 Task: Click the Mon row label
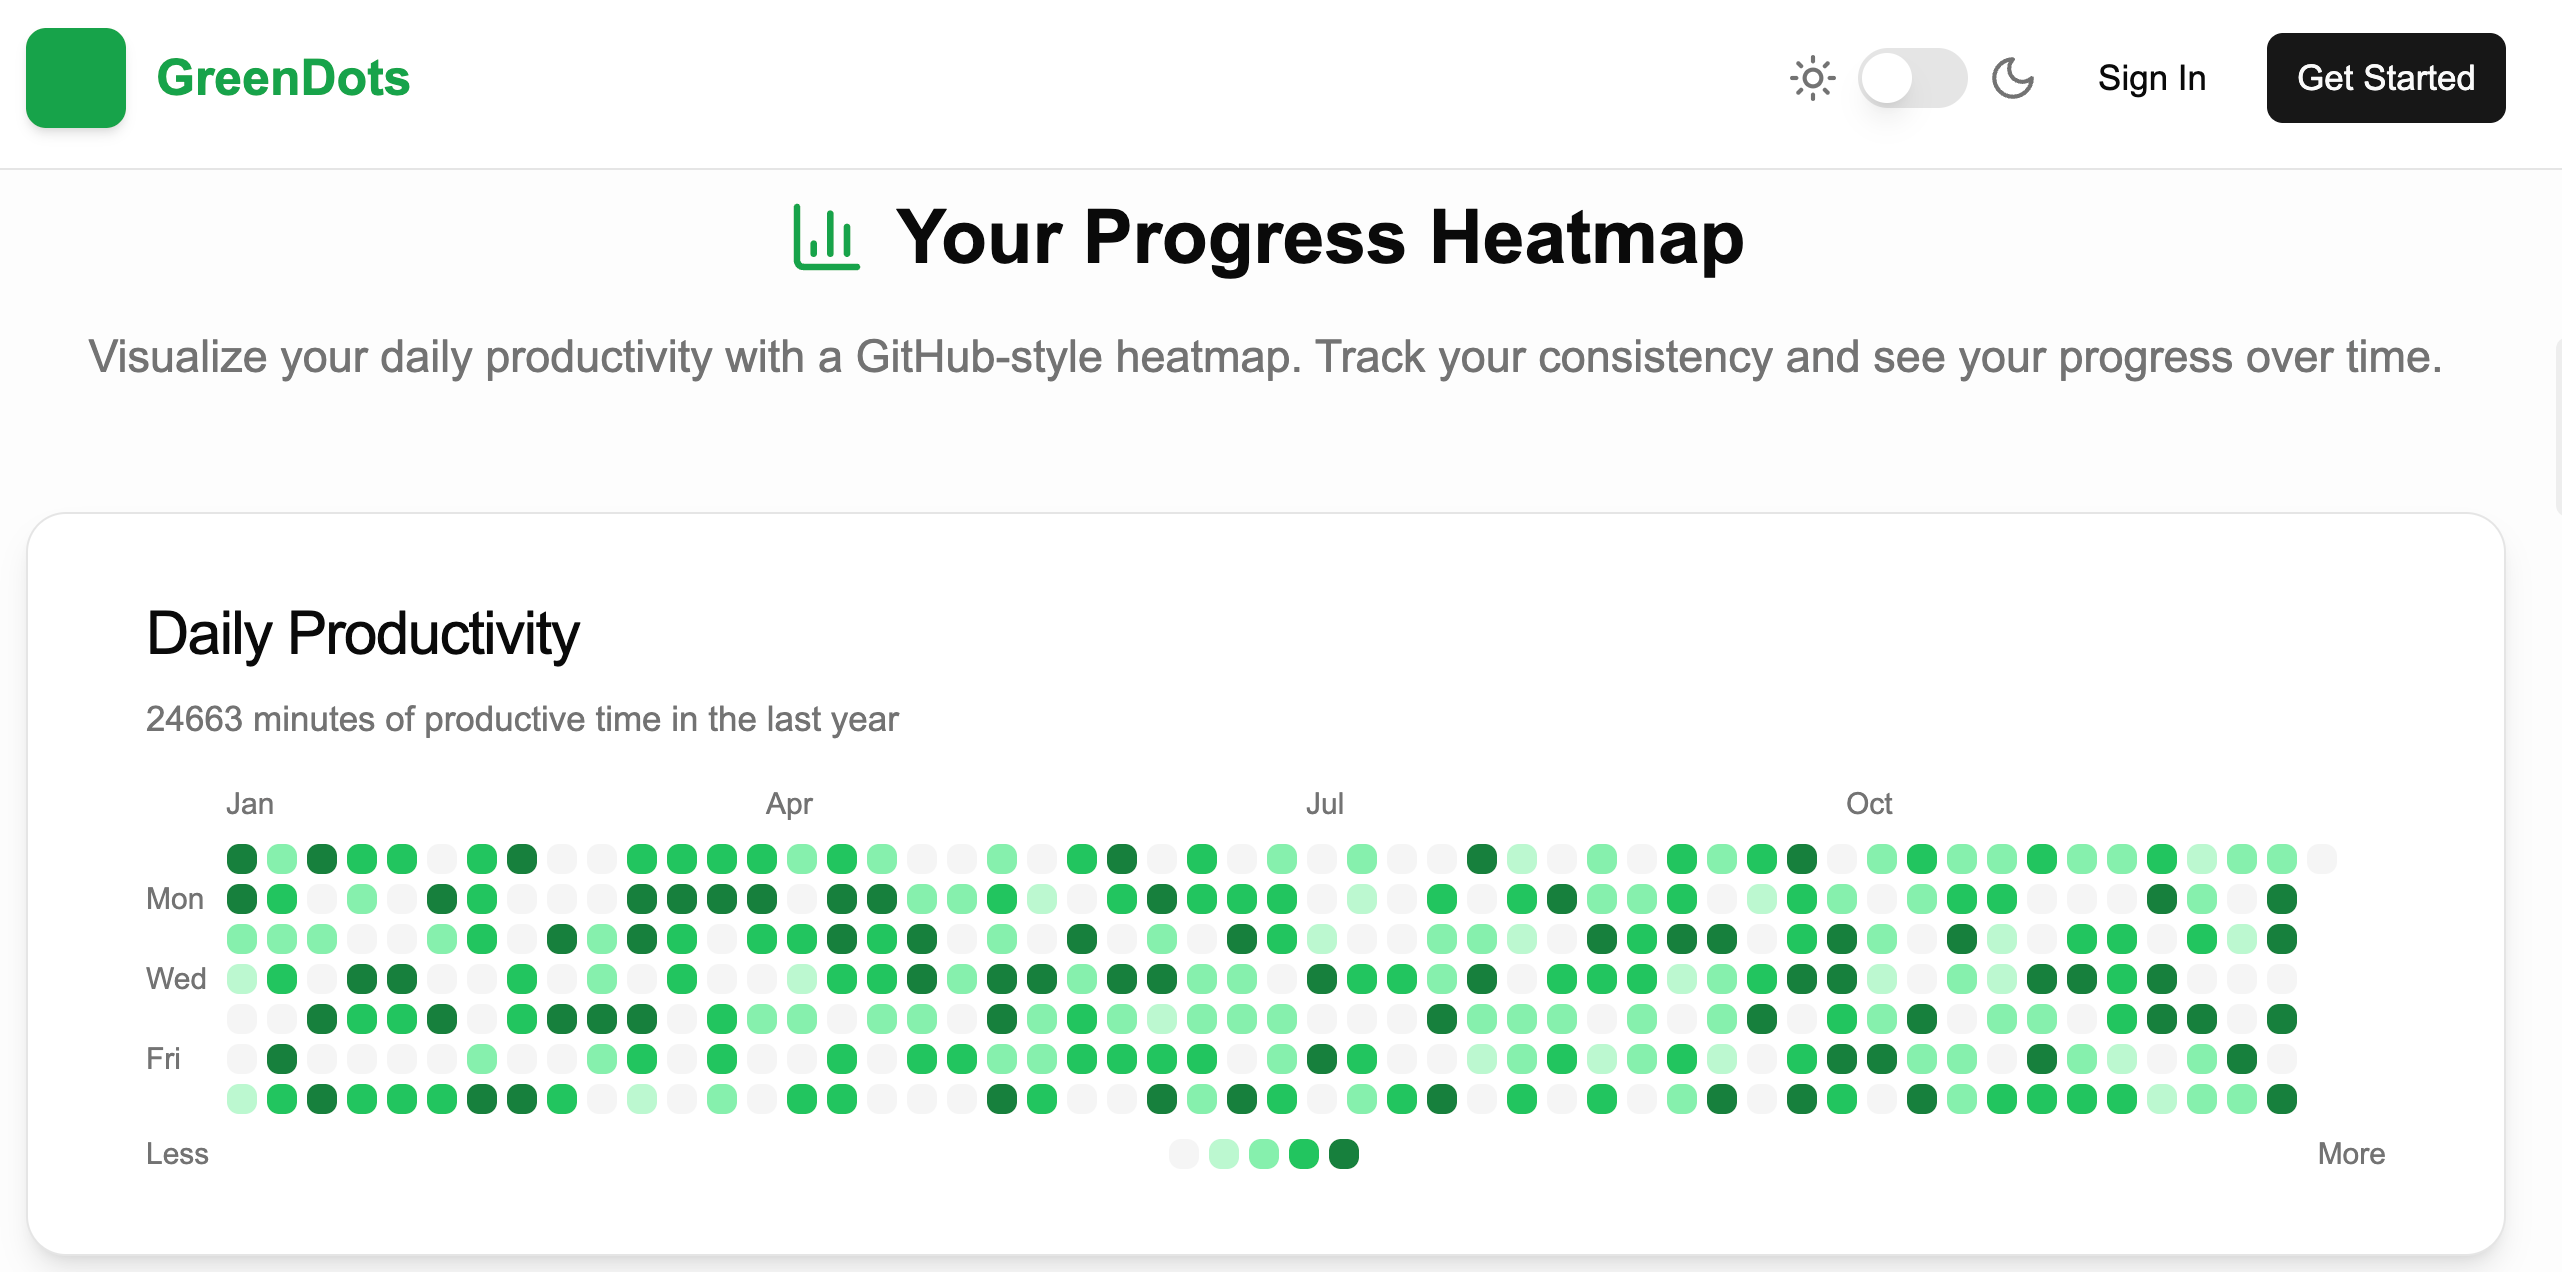pyautogui.click(x=175, y=899)
